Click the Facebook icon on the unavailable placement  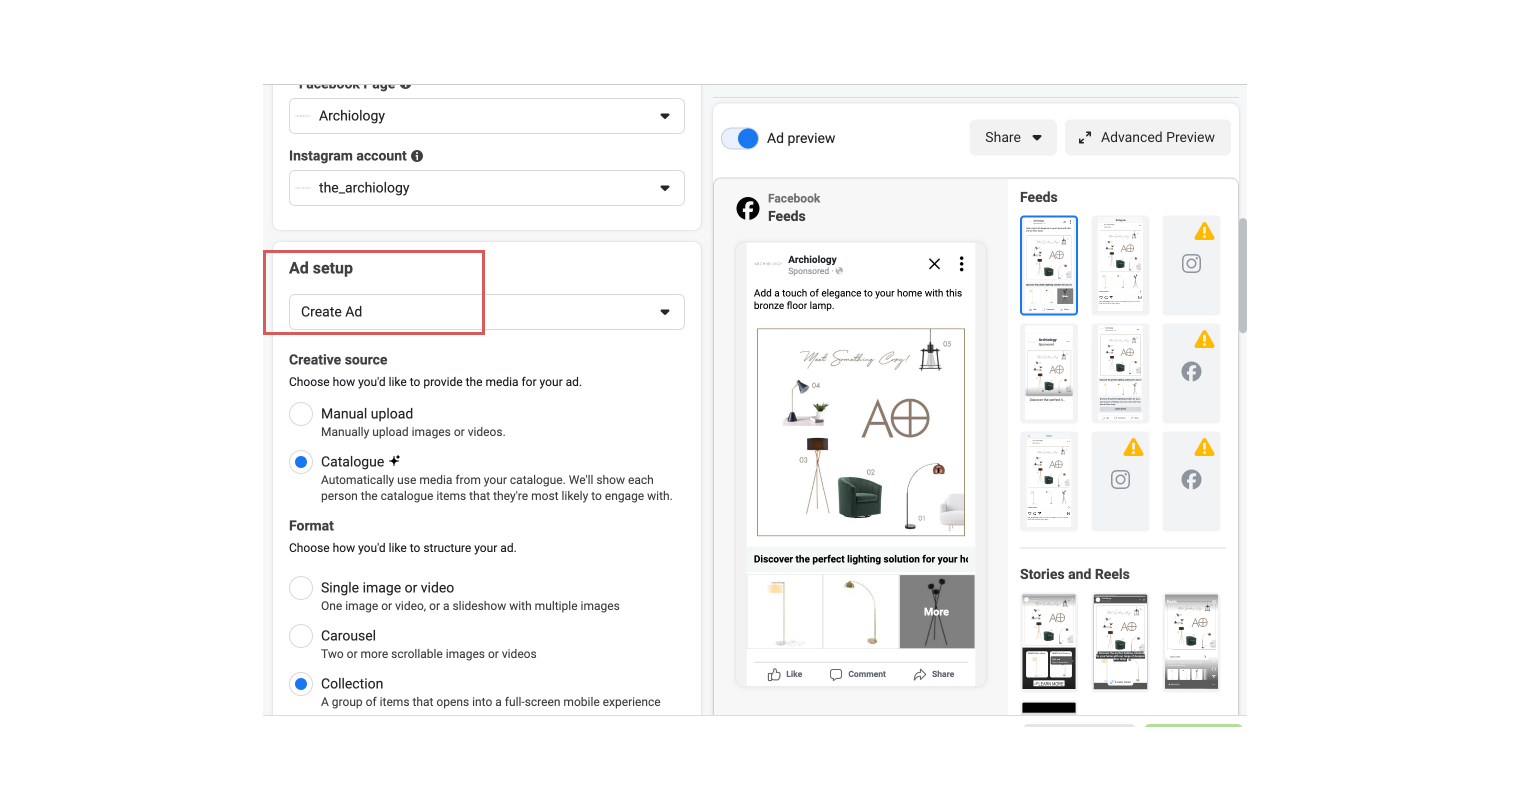pyautogui.click(x=1191, y=371)
